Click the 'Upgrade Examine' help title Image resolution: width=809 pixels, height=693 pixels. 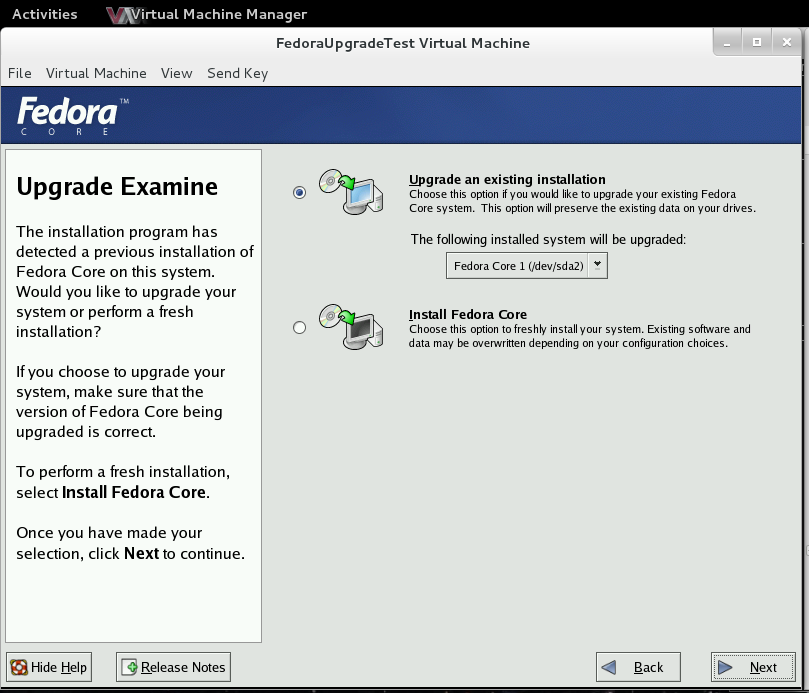pyautogui.click(x=117, y=186)
